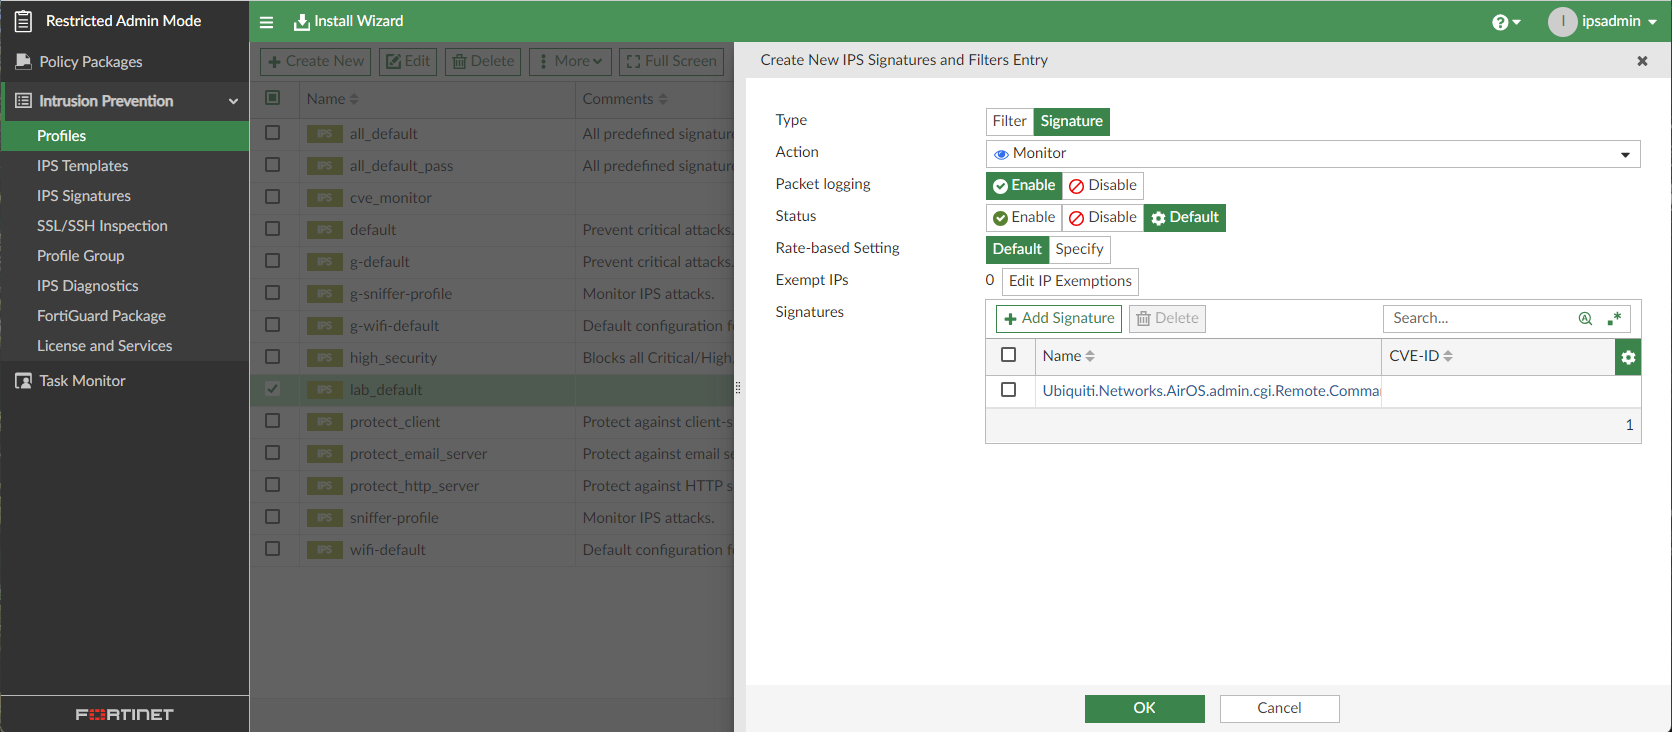Viewport: 1672px width, 732px height.
Task: Check the select-all signatures header checkbox
Action: 1008,355
